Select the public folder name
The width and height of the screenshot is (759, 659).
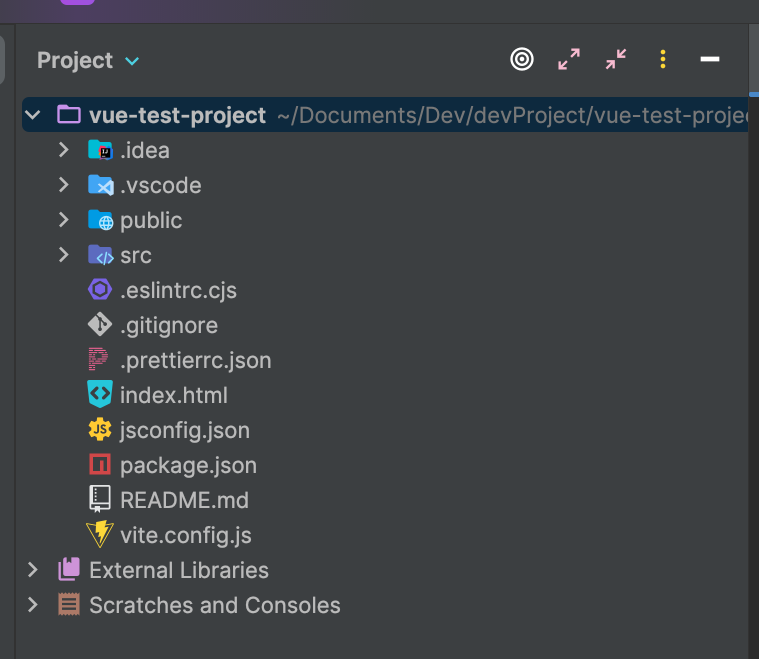point(151,221)
